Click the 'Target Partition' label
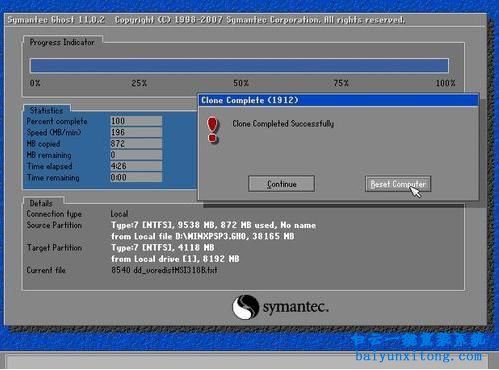 [x=54, y=248]
